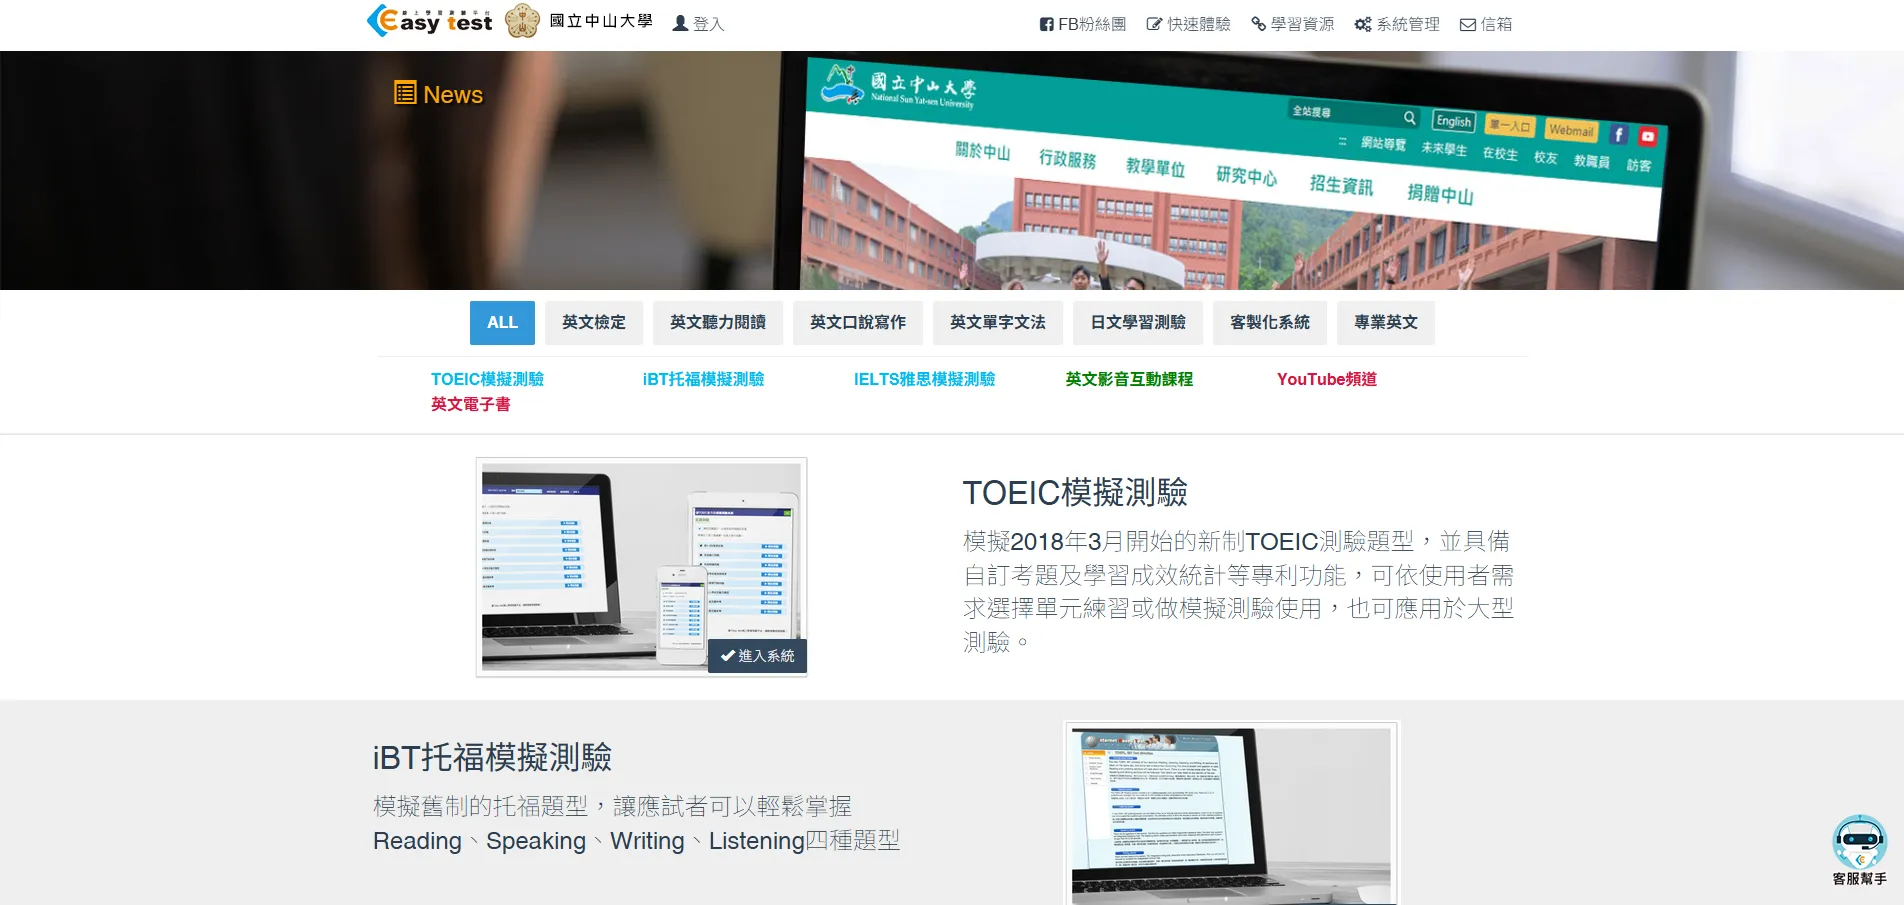Viewport: 1904px width, 905px height.
Task: Select the ALL category tab
Action: (502, 323)
